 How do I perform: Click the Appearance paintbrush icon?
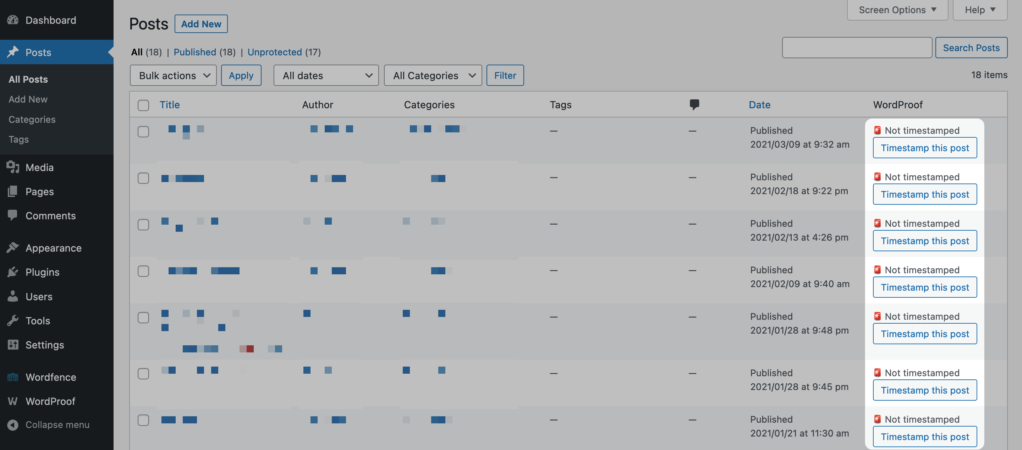(x=13, y=248)
